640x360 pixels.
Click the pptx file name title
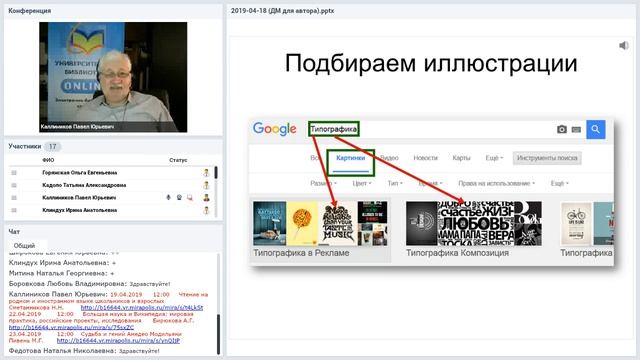coord(282,11)
